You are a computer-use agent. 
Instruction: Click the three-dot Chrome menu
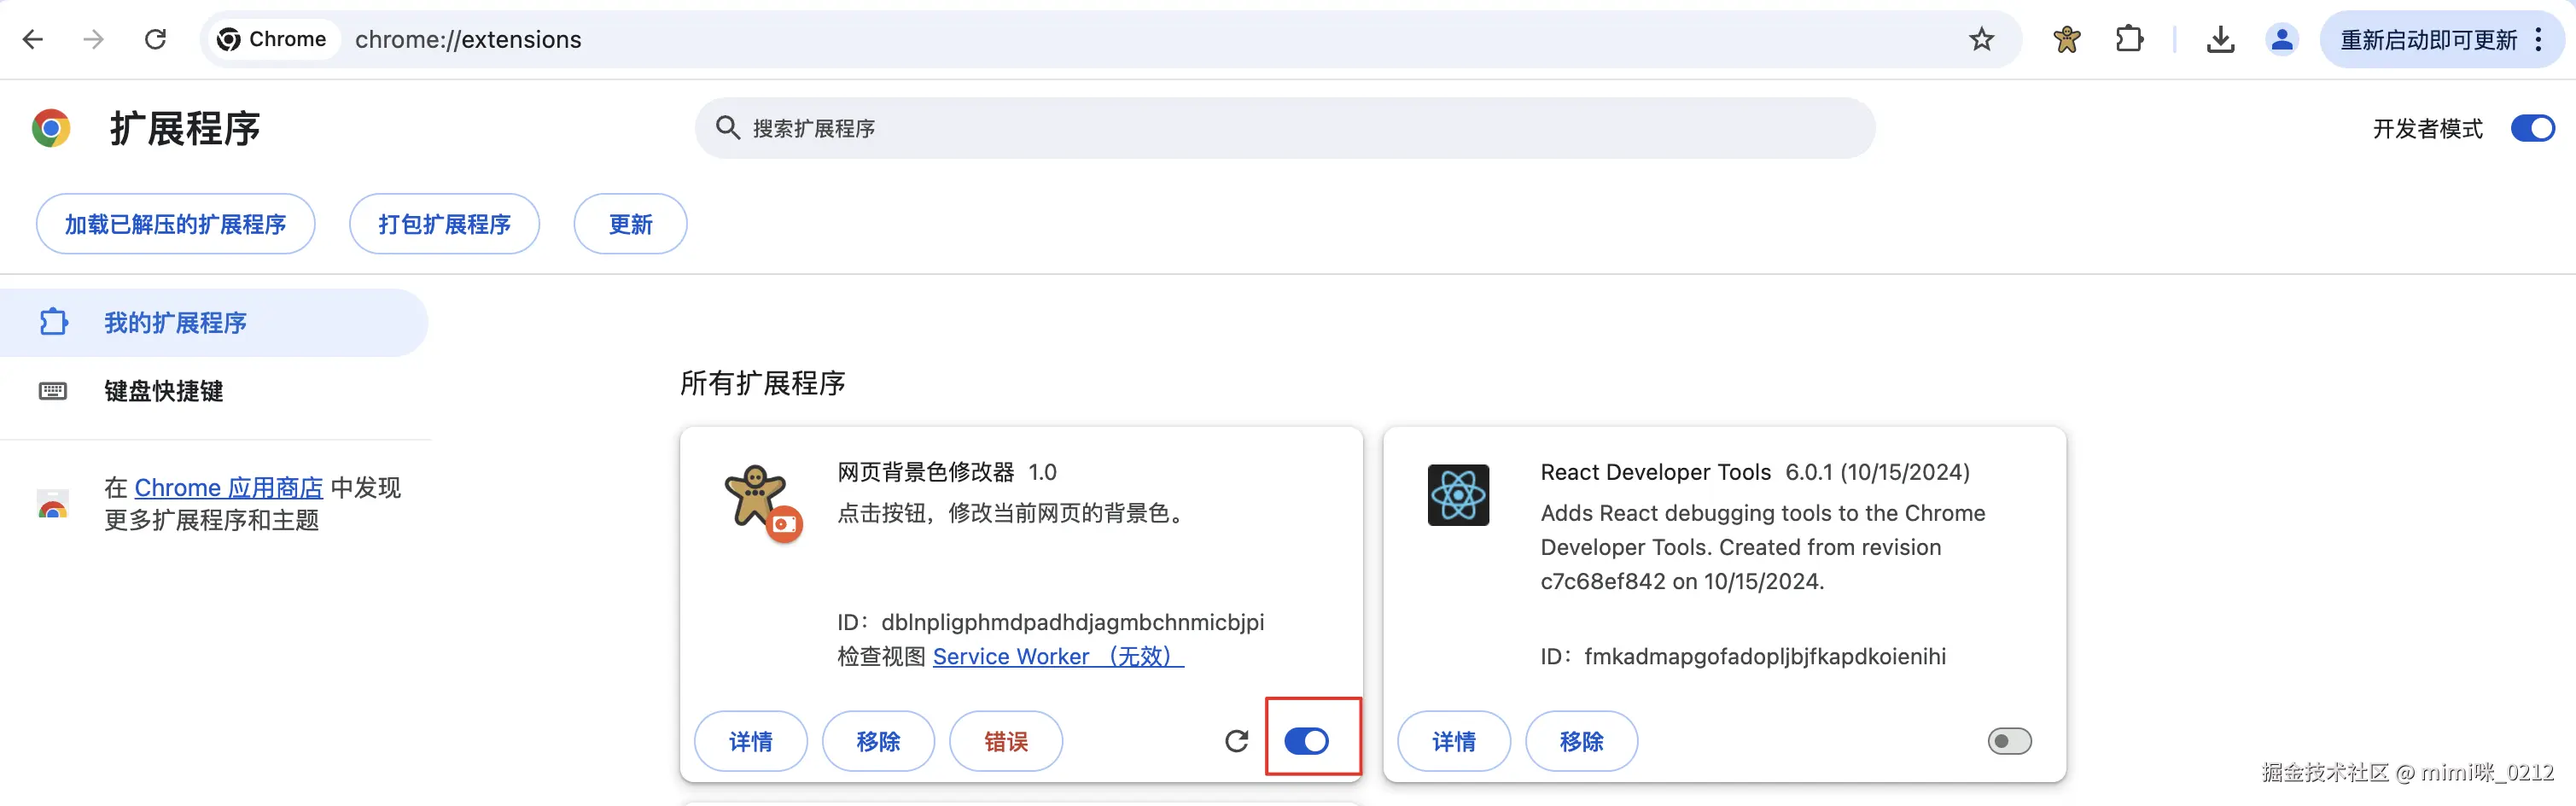point(2539,39)
